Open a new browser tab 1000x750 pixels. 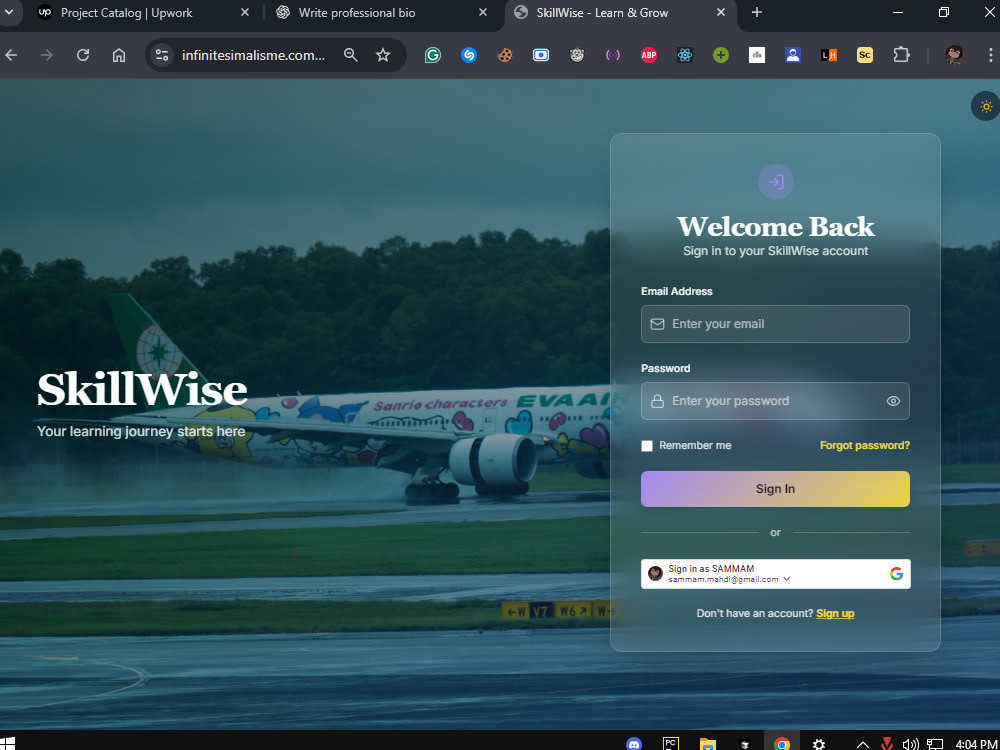pos(757,13)
